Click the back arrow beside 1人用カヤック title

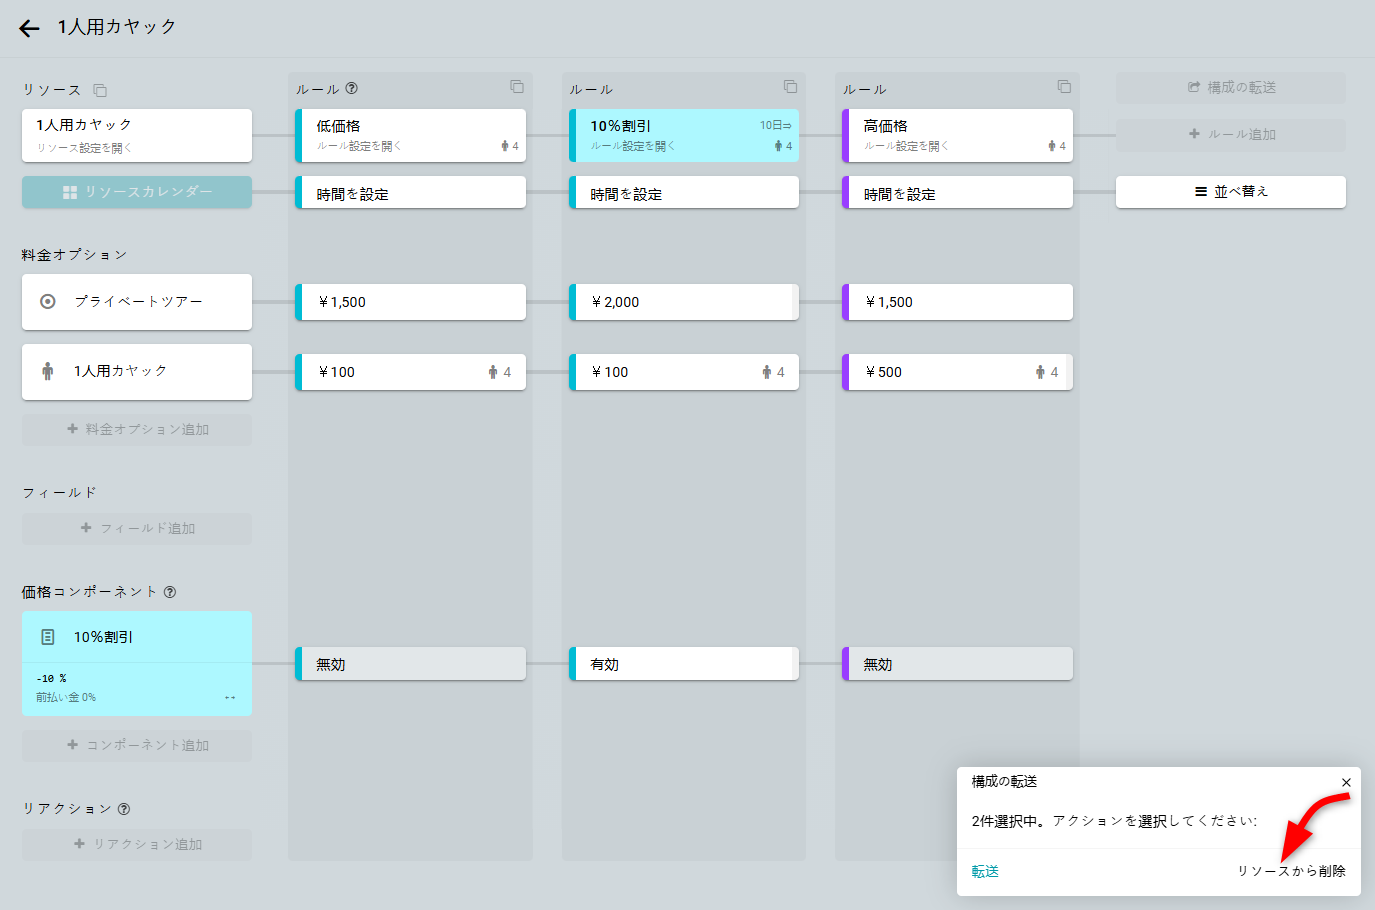(x=29, y=28)
